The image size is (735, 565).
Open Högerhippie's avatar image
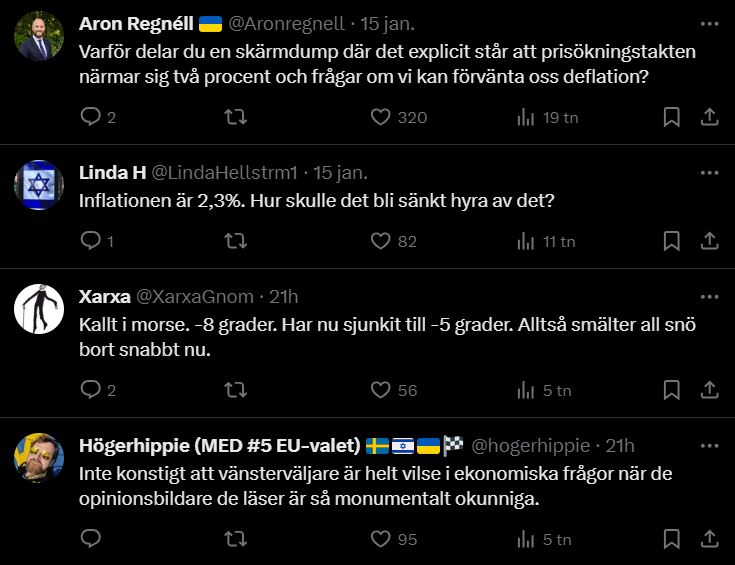(40, 459)
